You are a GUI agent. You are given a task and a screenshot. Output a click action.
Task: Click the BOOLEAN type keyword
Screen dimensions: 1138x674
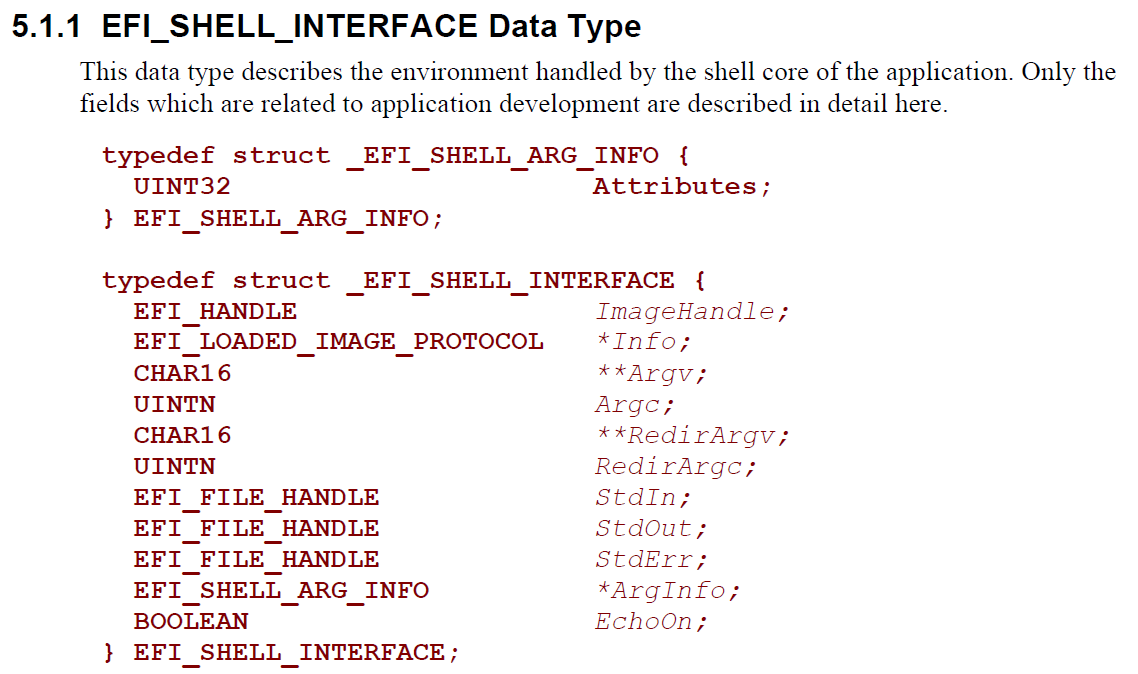(191, 622)
